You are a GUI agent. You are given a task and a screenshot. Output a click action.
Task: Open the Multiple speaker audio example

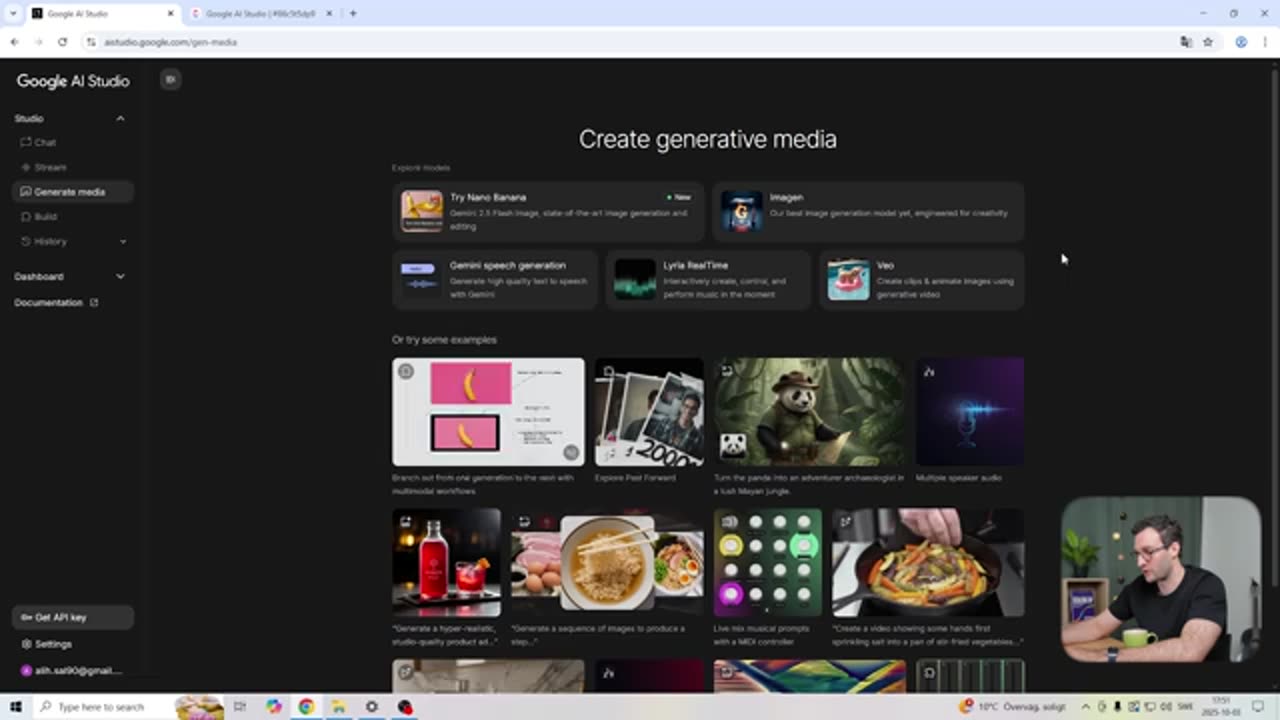pos(970,412)
